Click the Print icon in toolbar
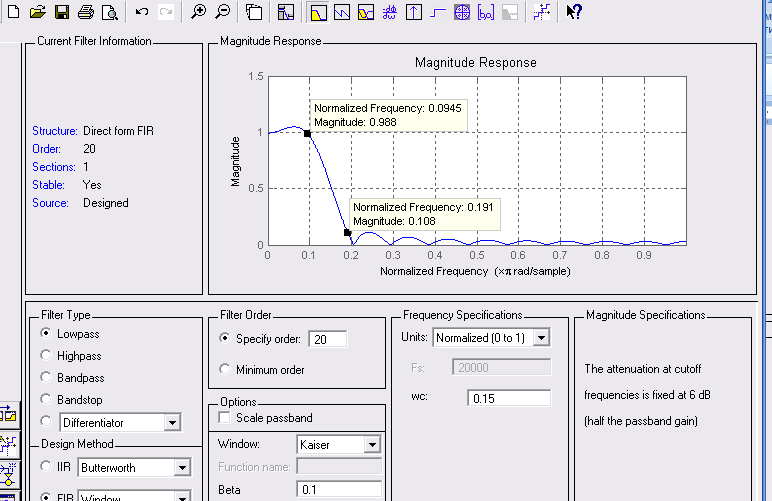 pos(86,12)
